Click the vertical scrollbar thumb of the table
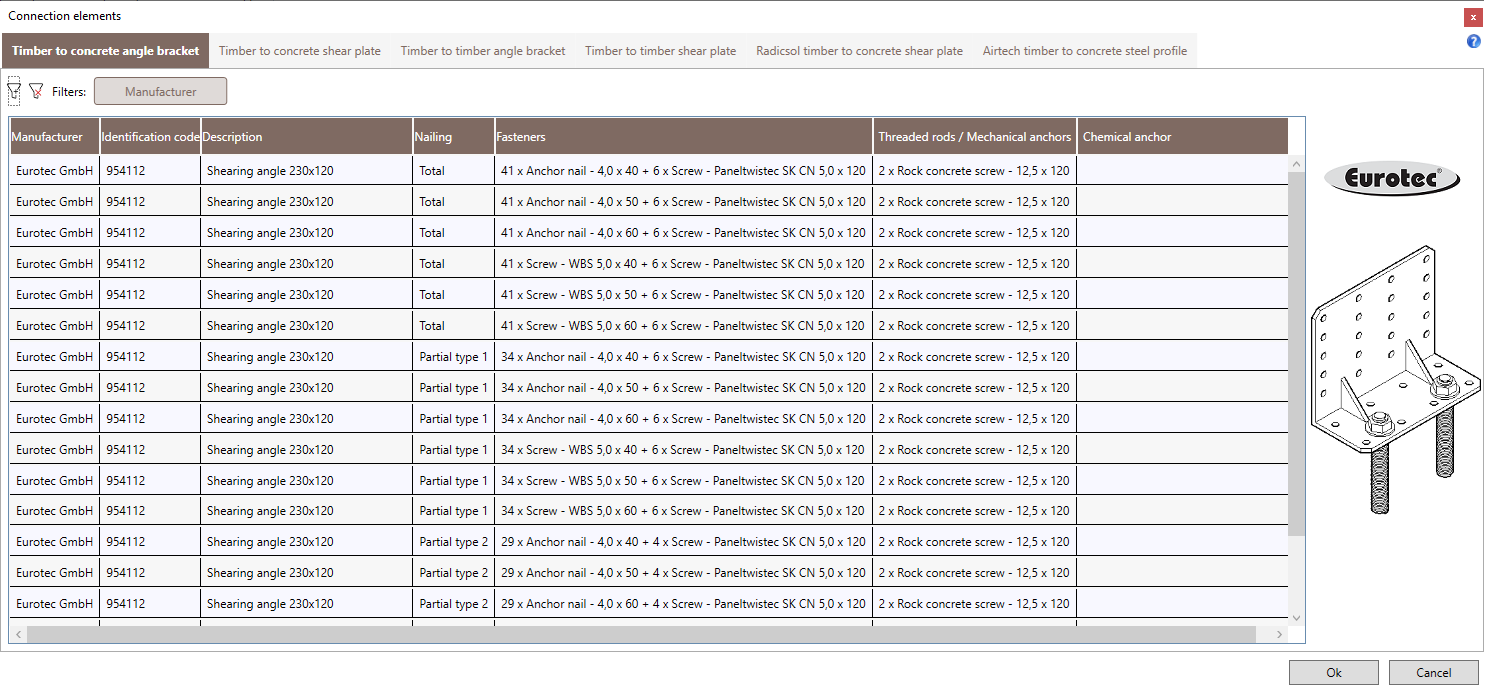 (x=1296, y=353)
